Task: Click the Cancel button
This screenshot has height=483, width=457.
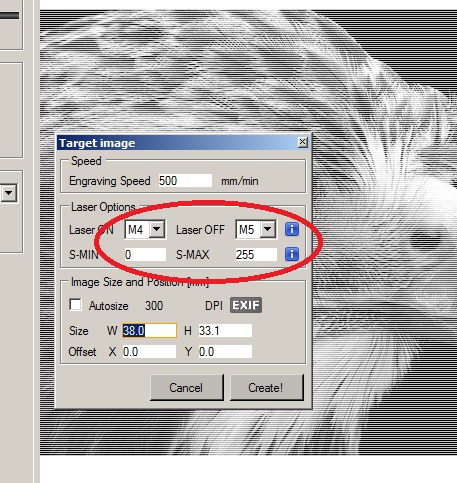Action: click(x=186, y=387)
